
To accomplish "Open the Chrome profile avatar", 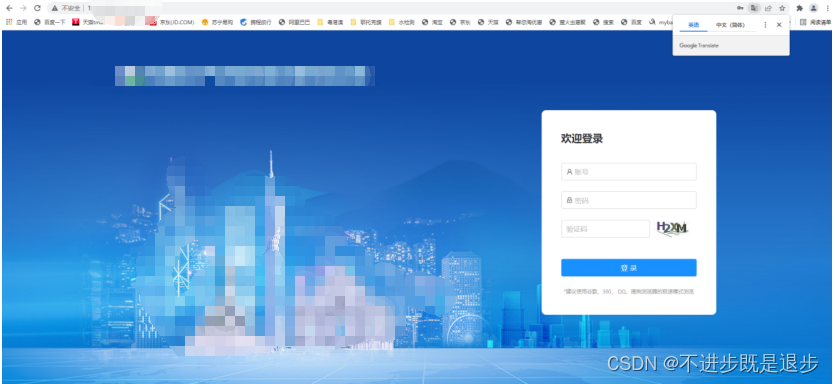I will click(813, 8).
